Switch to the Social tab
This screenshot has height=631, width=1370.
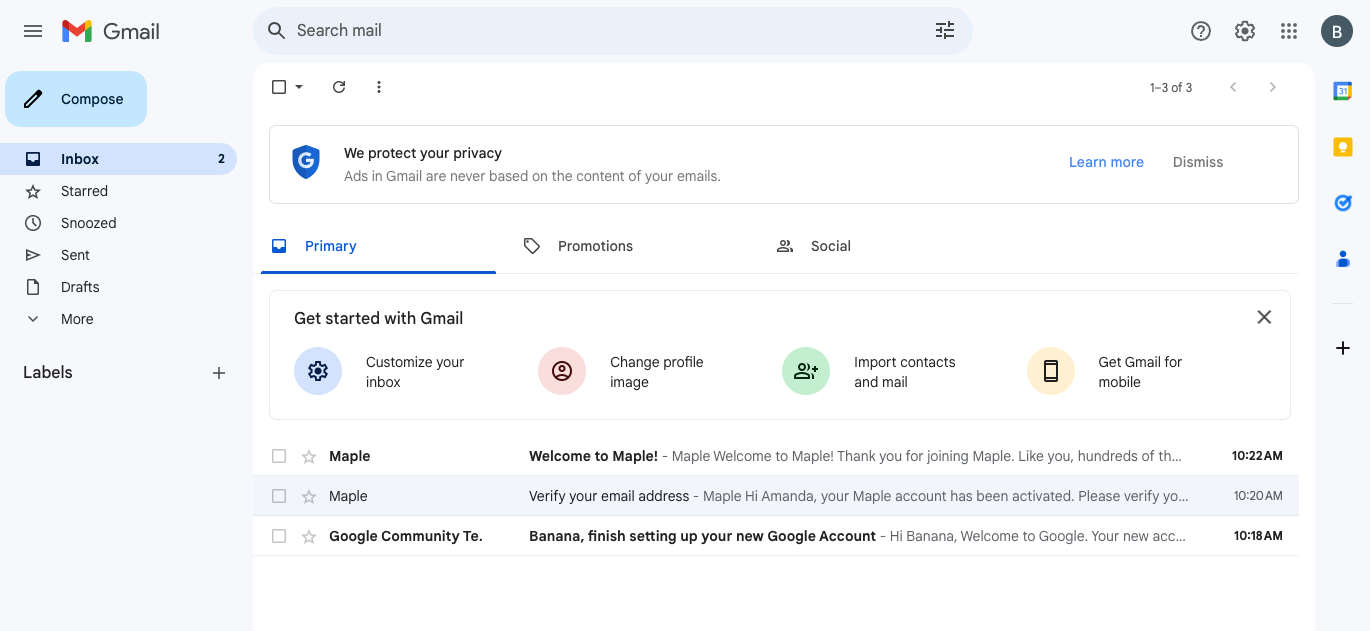coord(884,246)
